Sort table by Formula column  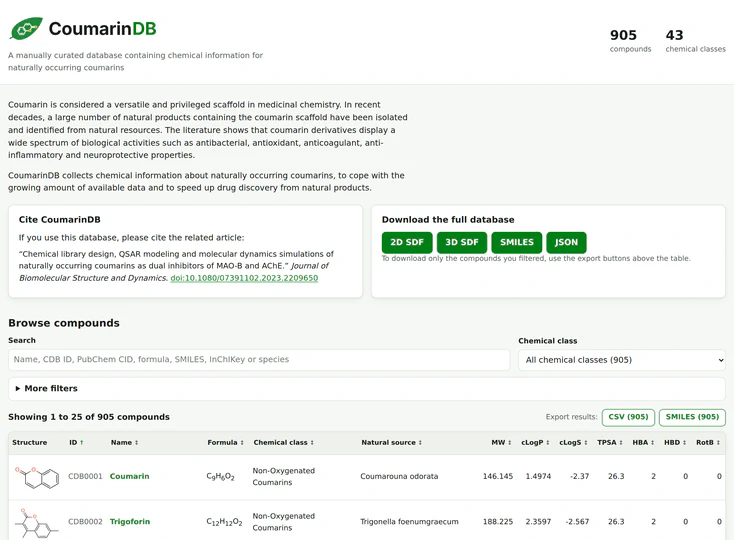226,442
